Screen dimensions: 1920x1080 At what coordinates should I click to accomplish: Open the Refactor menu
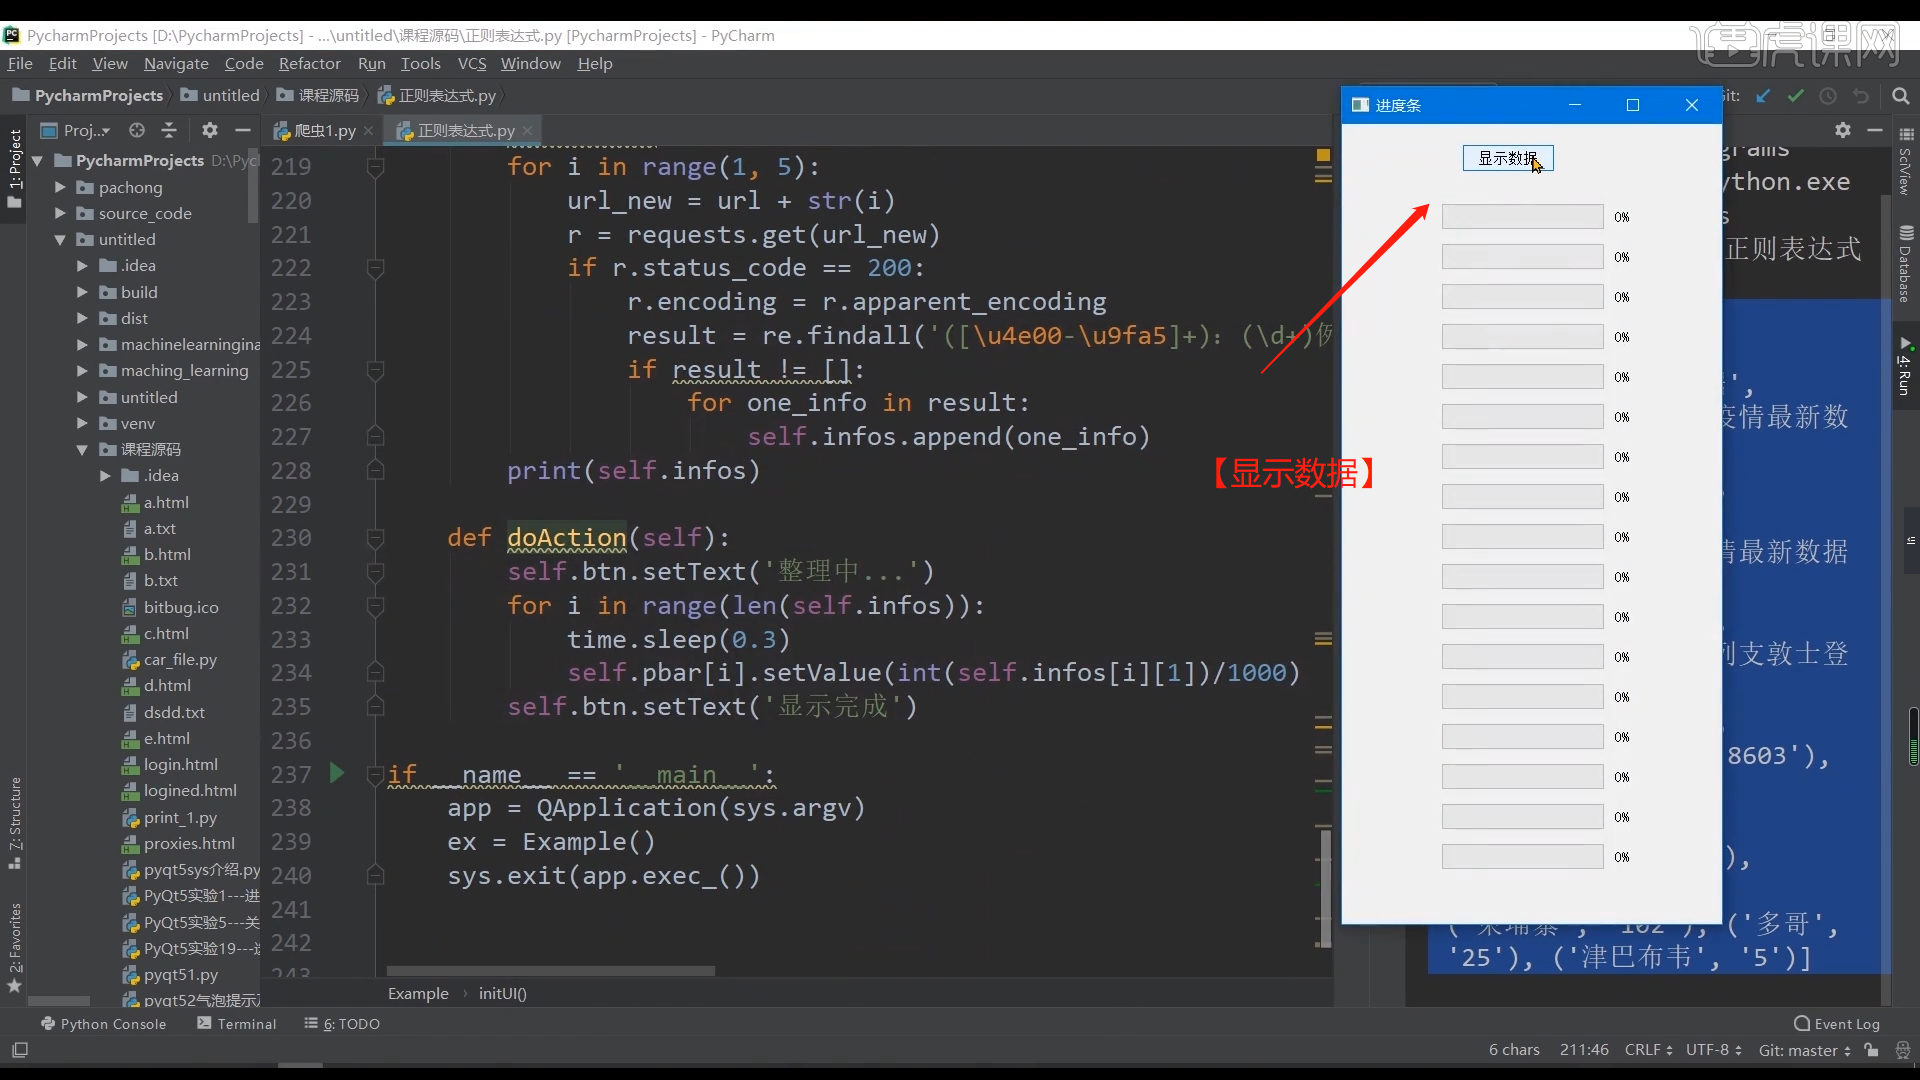(309, 63)
